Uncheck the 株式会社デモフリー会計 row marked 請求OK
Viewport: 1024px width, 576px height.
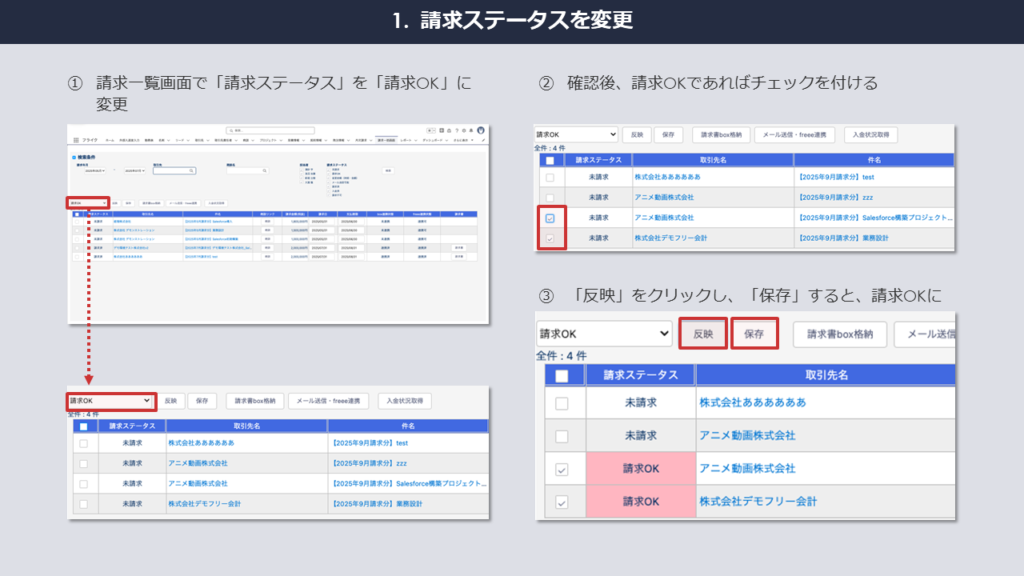point(561,501)
